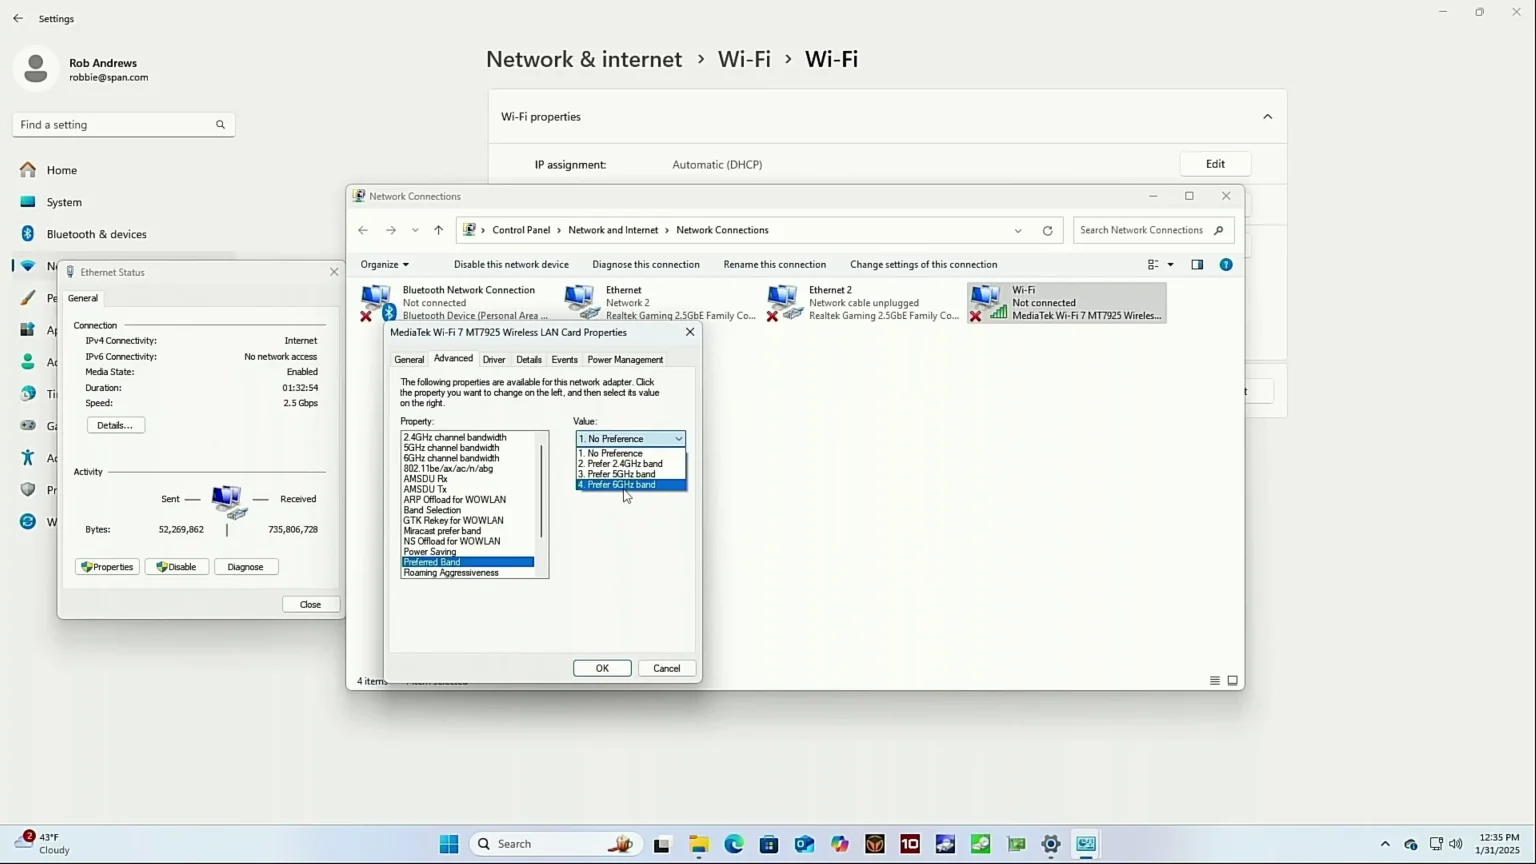Click the back arrow in Network Connections
Screen dimensions: 1536x864
[x=363, y=231]
